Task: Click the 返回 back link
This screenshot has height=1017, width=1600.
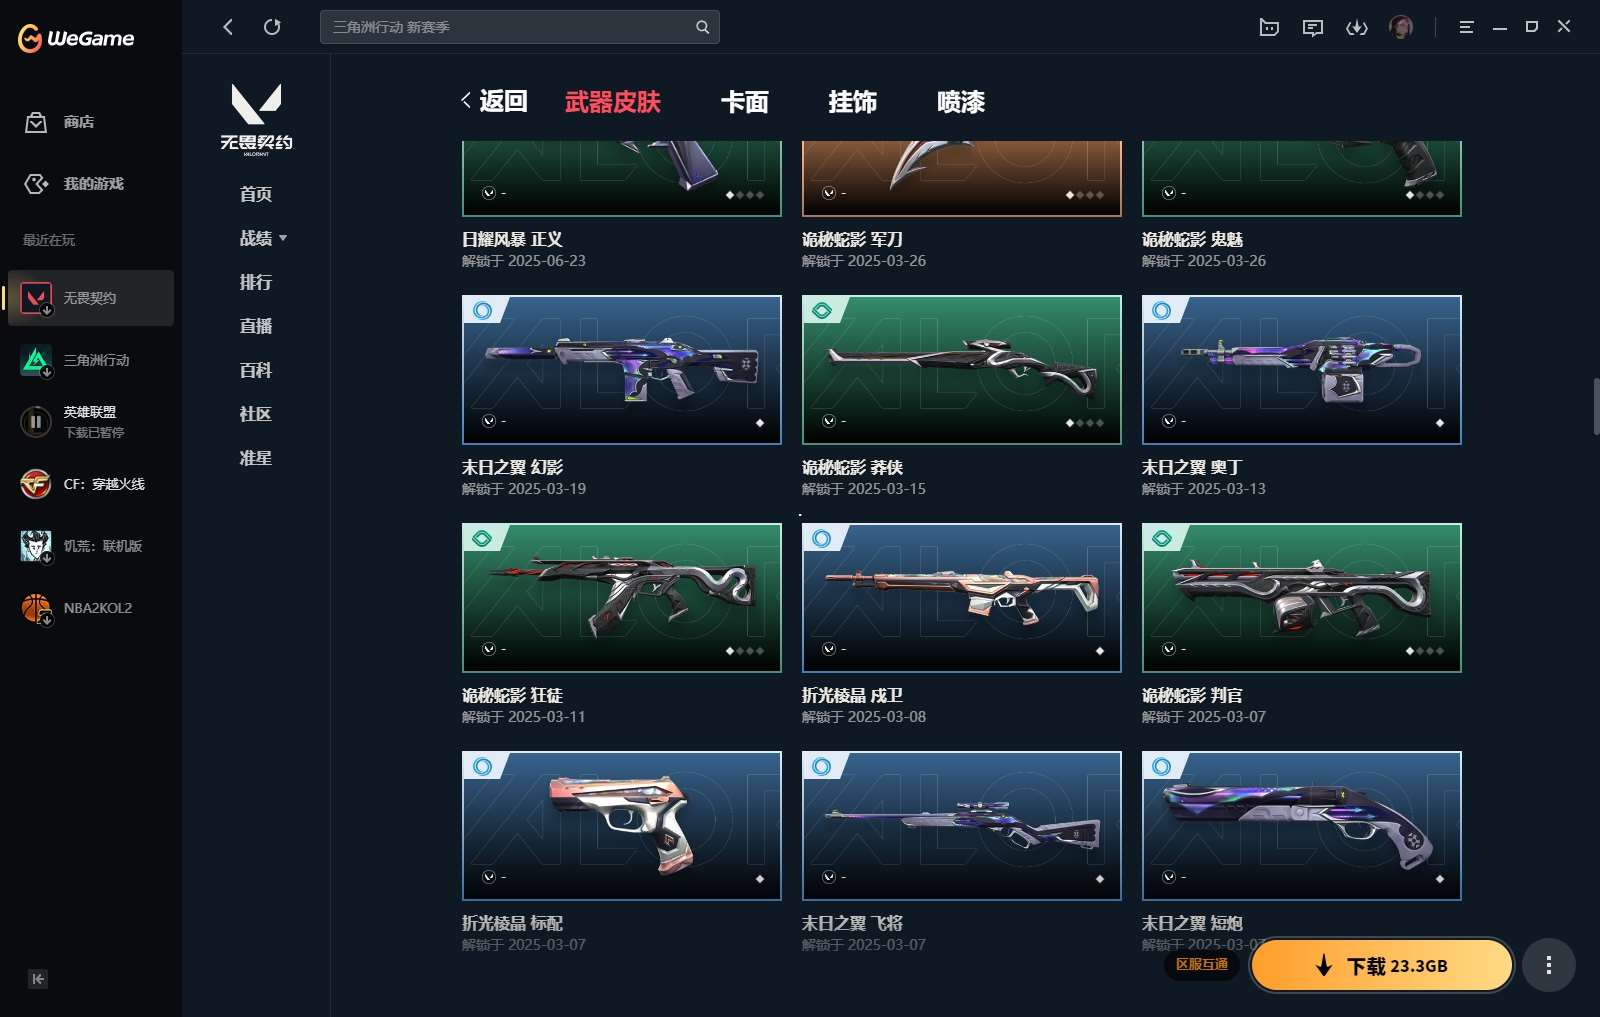Action: (x=494, y=101)
